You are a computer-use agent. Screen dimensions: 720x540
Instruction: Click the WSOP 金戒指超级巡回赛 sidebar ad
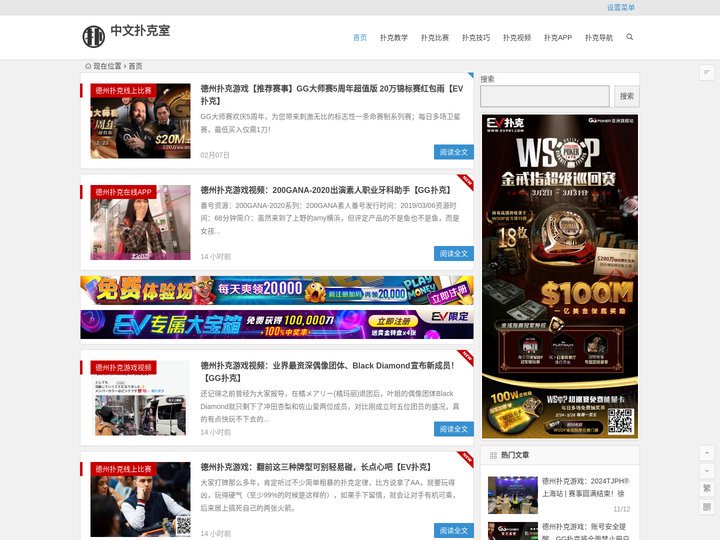[560, 276]
